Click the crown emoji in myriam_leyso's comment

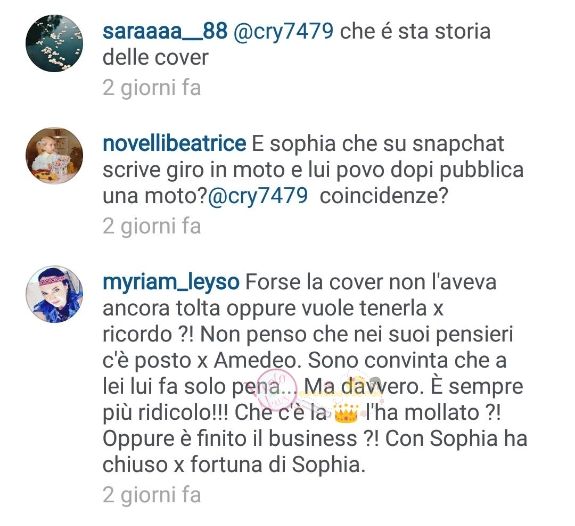point(346,414)
